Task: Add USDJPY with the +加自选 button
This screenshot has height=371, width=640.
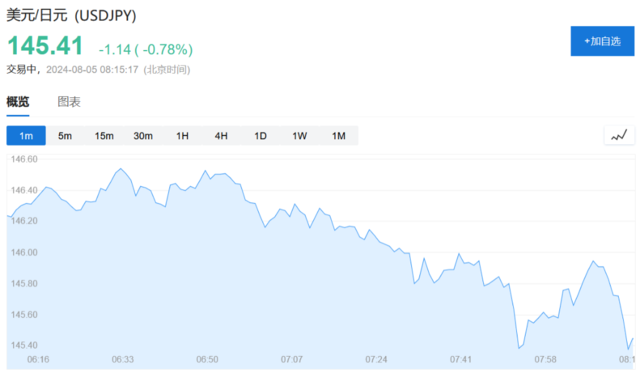Action: (602, 41)
